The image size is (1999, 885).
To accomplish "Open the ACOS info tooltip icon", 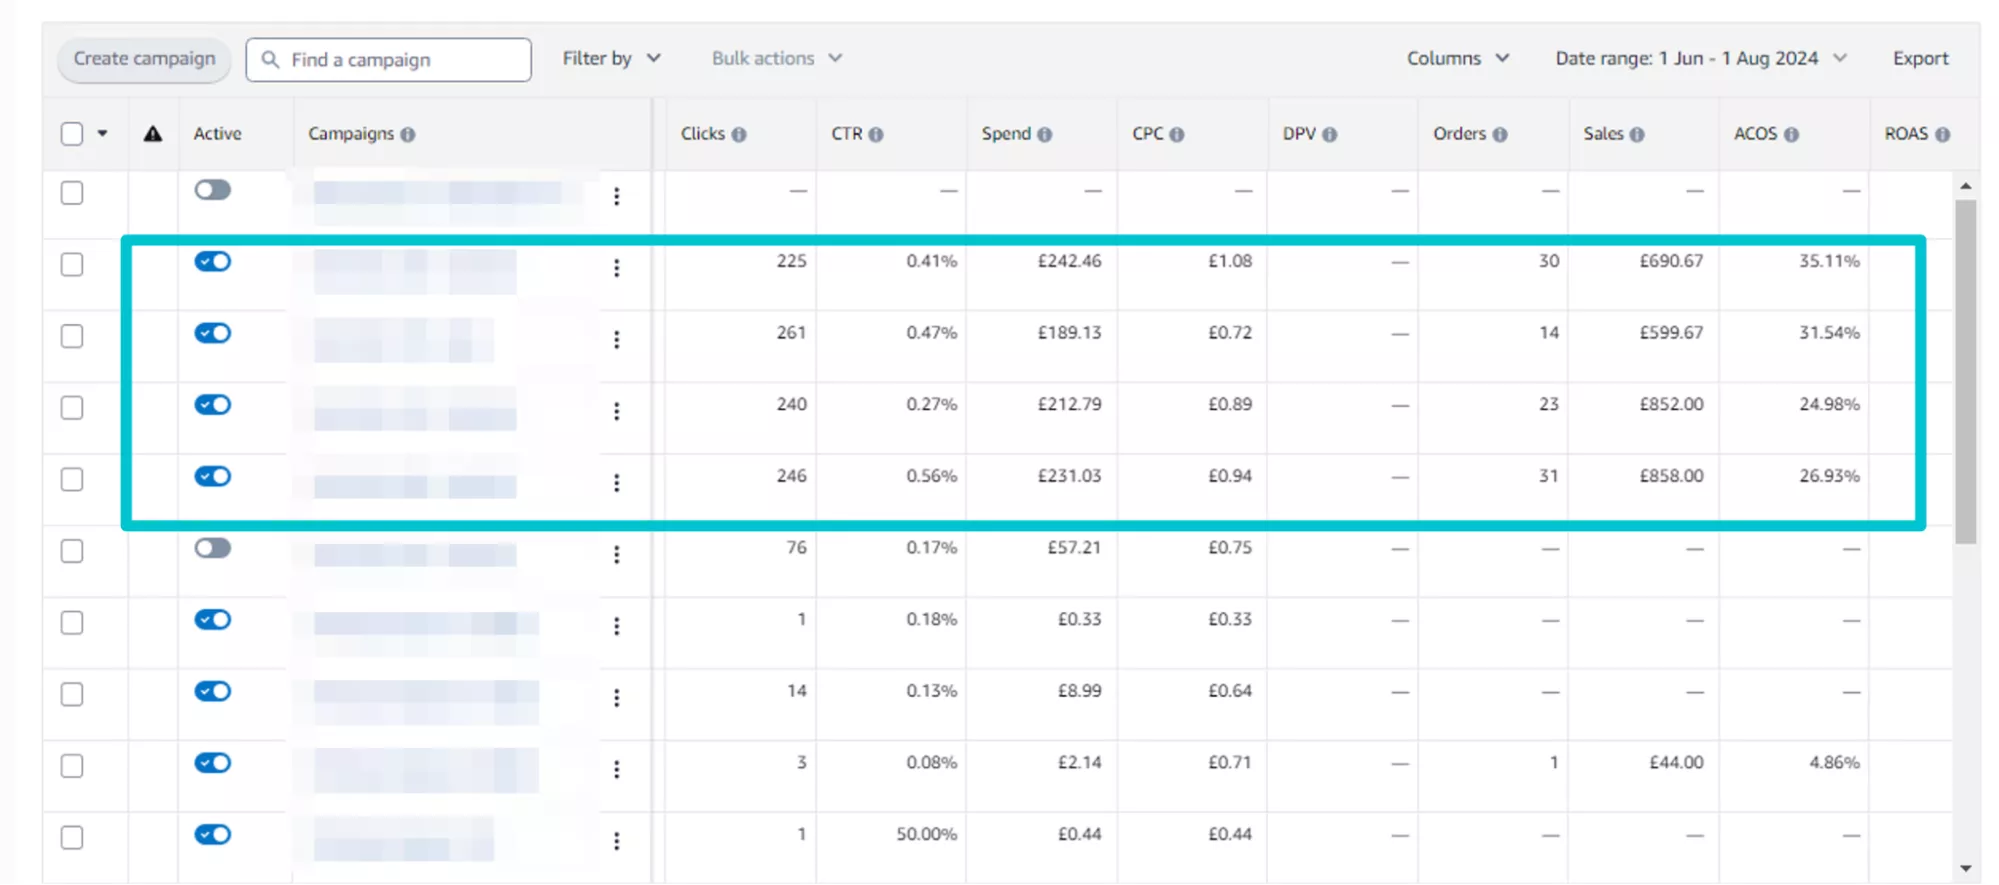I will [x=1790, y=135].
